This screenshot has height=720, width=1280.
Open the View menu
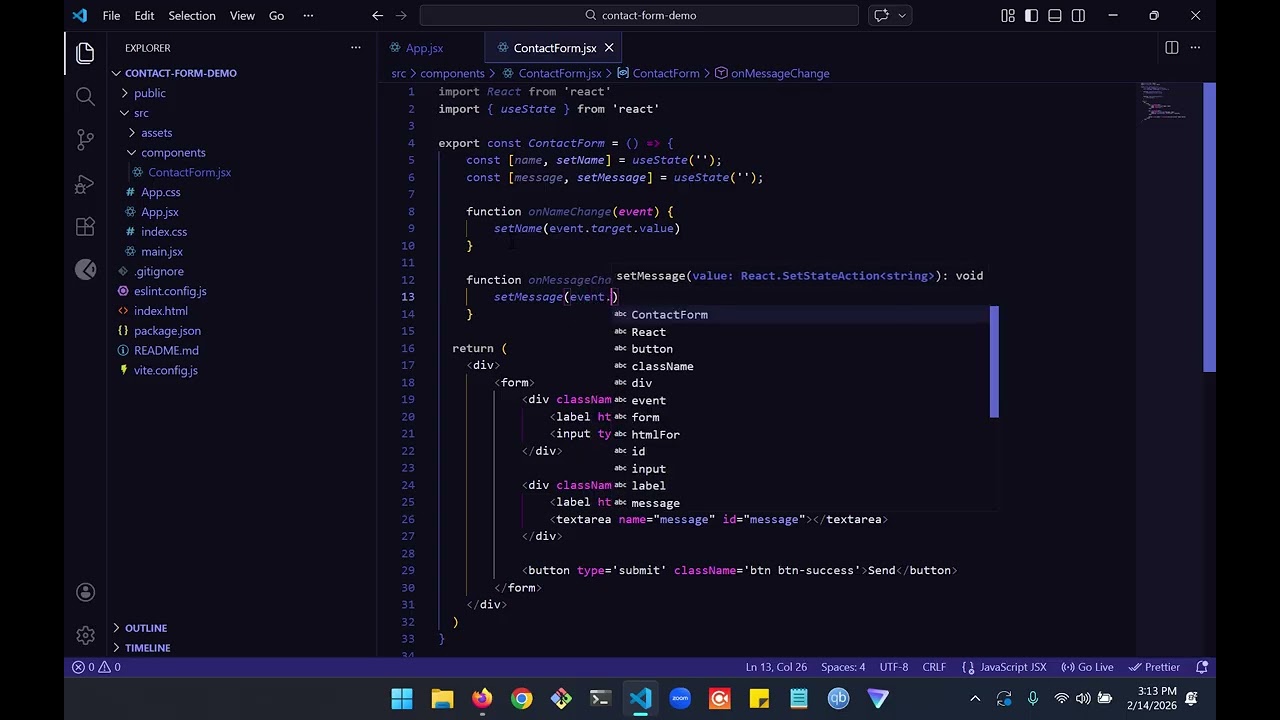(242, 15)
